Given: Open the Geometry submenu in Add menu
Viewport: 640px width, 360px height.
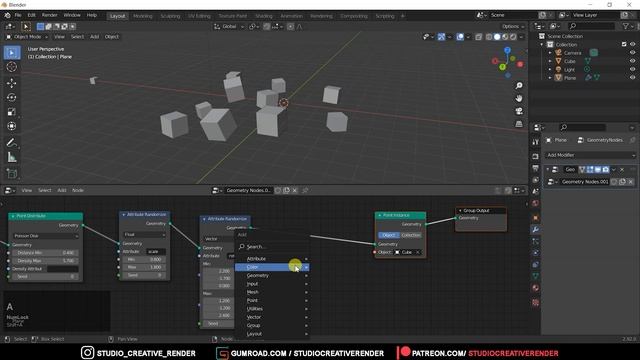Looking at the screenshot, I should [272, 276].
